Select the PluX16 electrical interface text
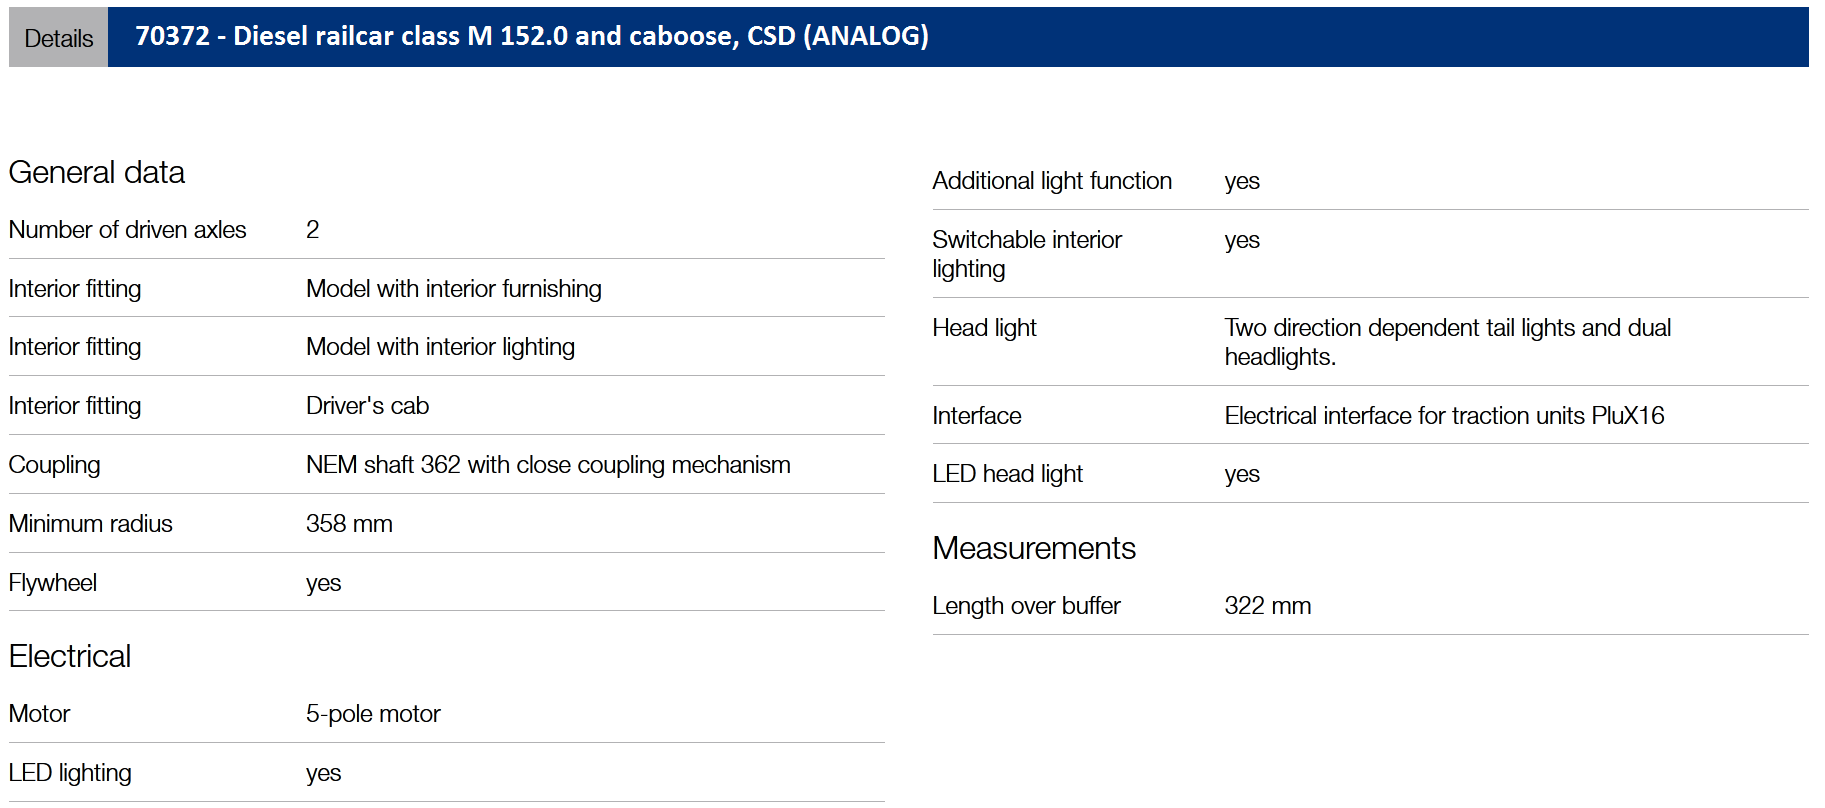 tap(1443, 416)
